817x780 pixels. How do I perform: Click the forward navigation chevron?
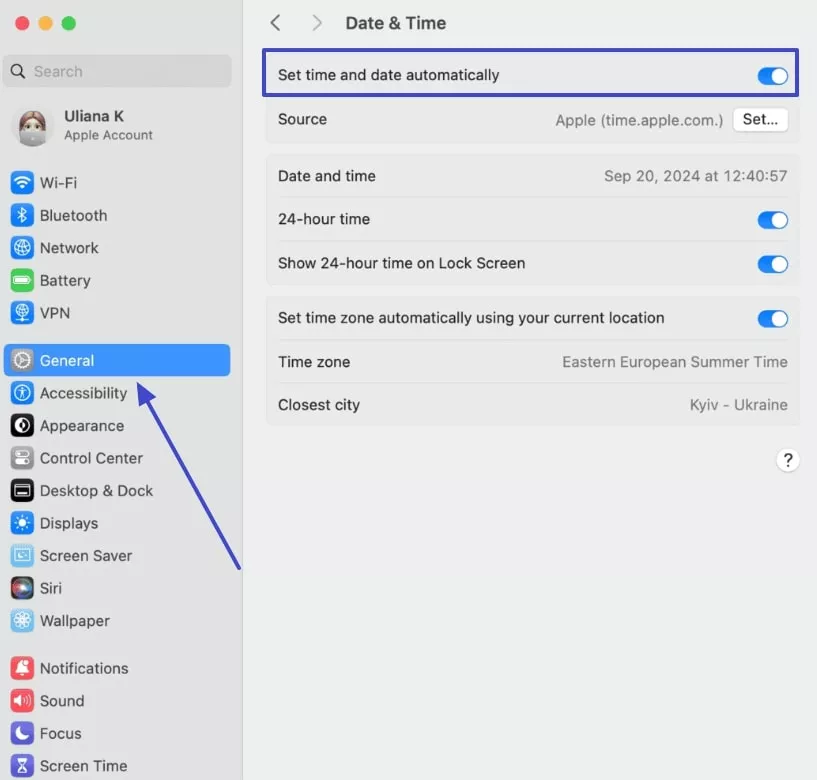point(316,22)
